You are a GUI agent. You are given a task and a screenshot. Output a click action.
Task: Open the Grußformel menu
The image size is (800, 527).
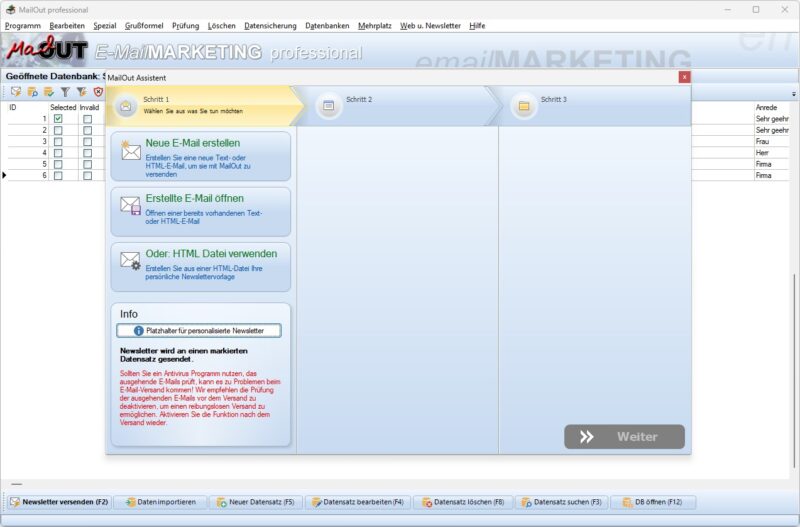pos(144,26)
